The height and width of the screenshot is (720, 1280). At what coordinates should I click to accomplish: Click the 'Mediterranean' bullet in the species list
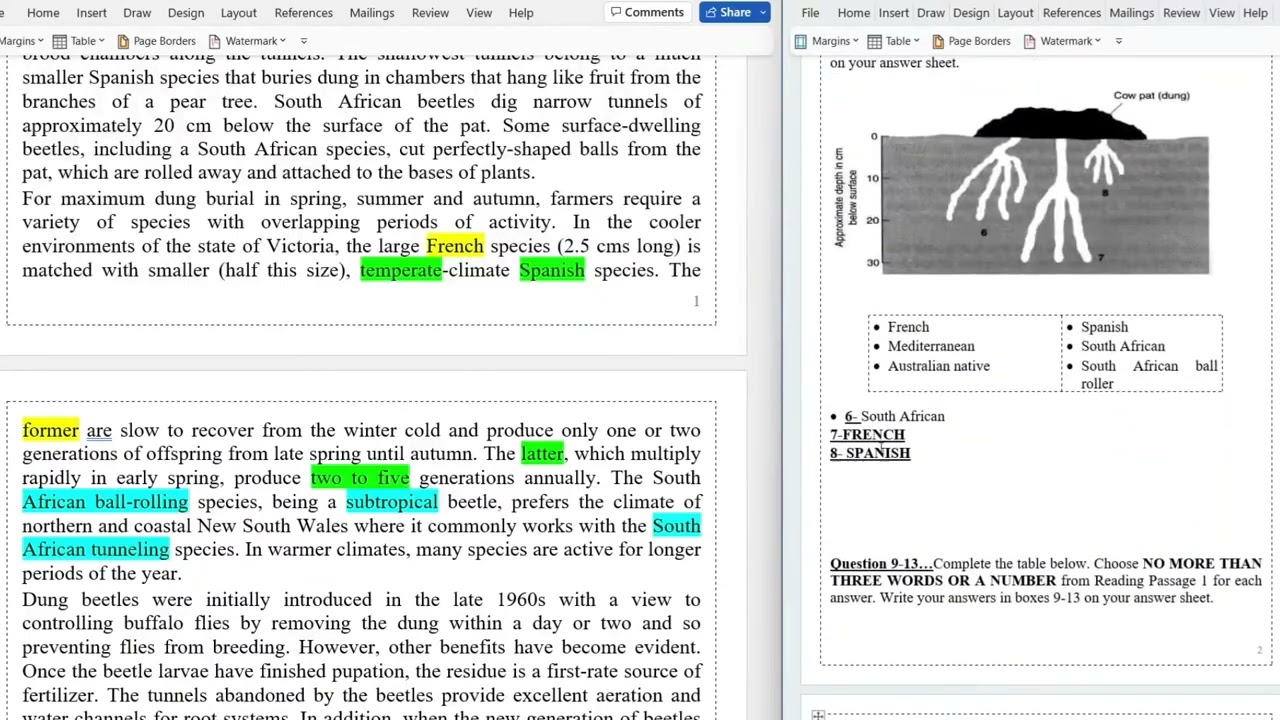(x=931, y=346)
